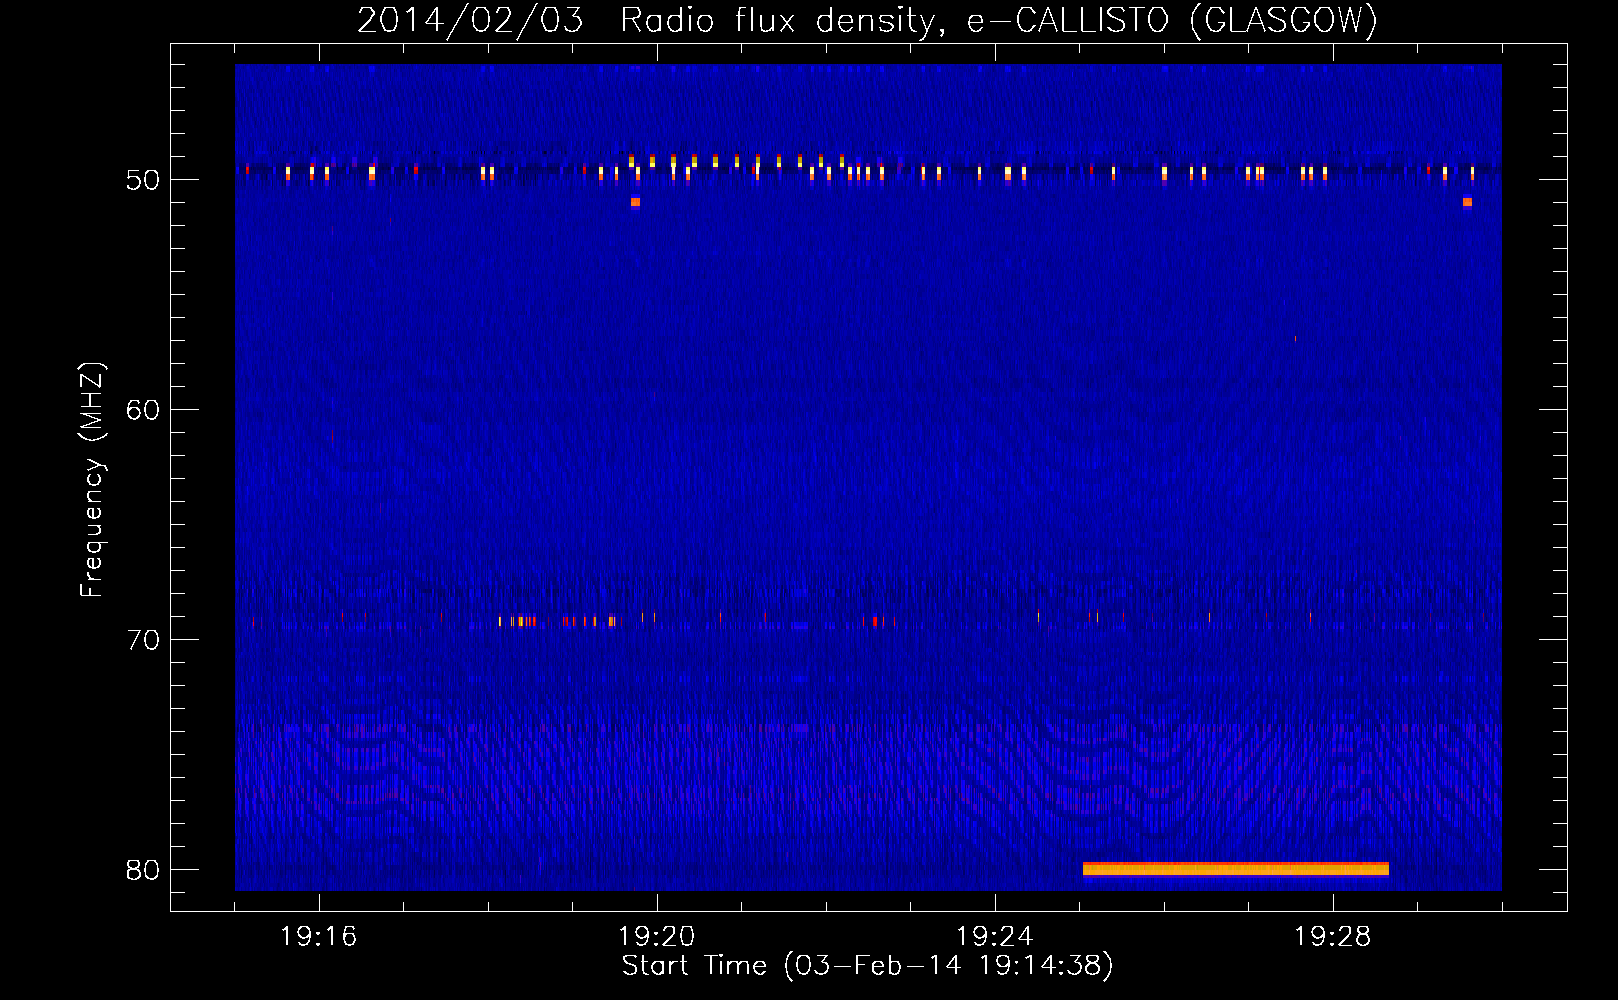Click the "19:24" time tick label
The width and height of the screenshot is (1618, 1000).
pyautogui.click(x=995, y=937)
